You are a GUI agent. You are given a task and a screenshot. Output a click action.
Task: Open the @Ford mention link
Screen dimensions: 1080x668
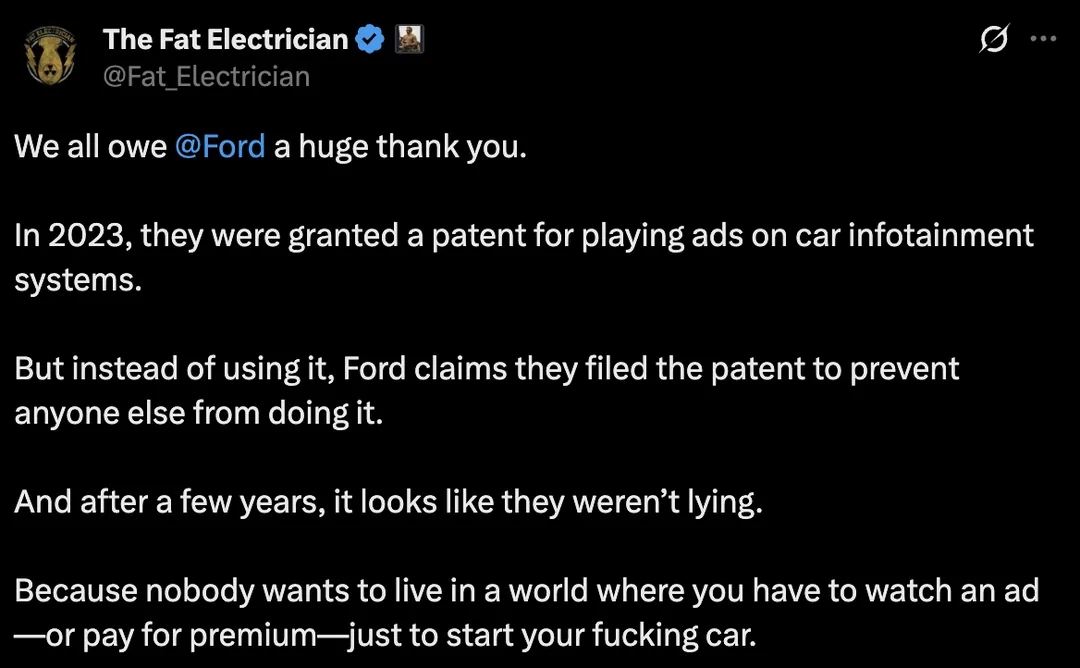[220, 147]
